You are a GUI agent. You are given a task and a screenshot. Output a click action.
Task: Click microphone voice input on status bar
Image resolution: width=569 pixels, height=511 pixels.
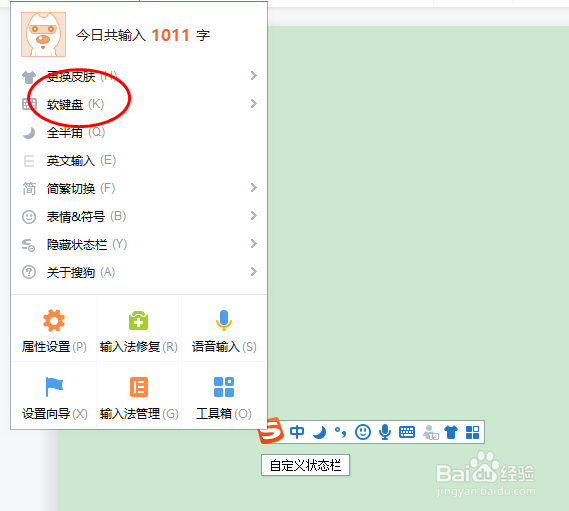point(385,432)
